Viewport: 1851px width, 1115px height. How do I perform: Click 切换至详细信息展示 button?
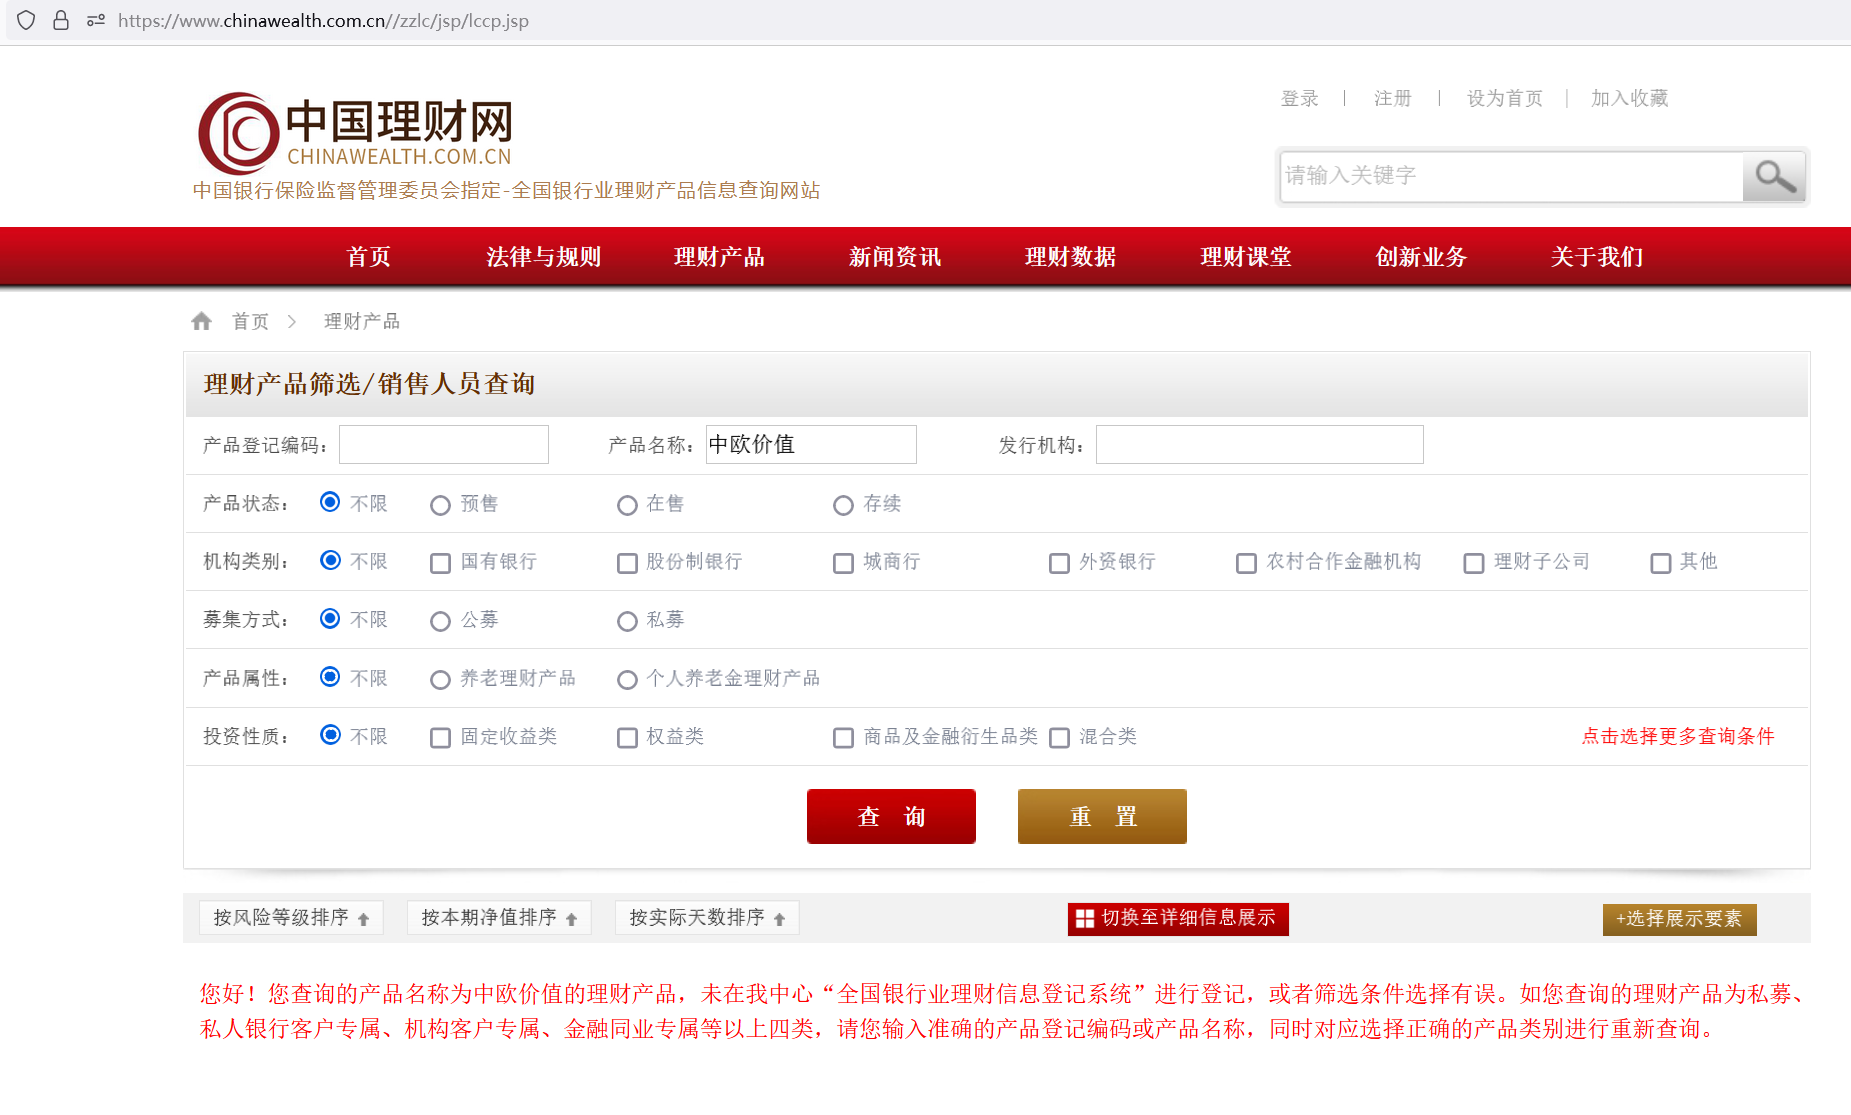point(1178,919)
